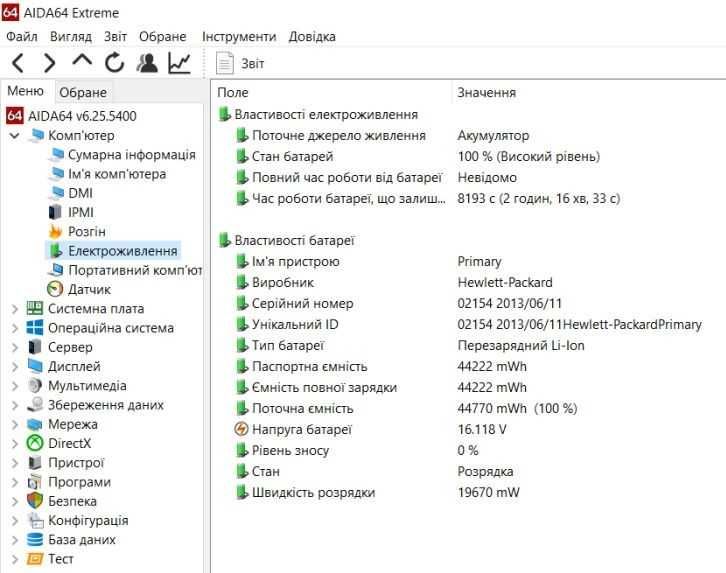The width and height of the screenshot is (726, 573).
Task: Open the graph chart toolbar icon
Action: [180, 63]
